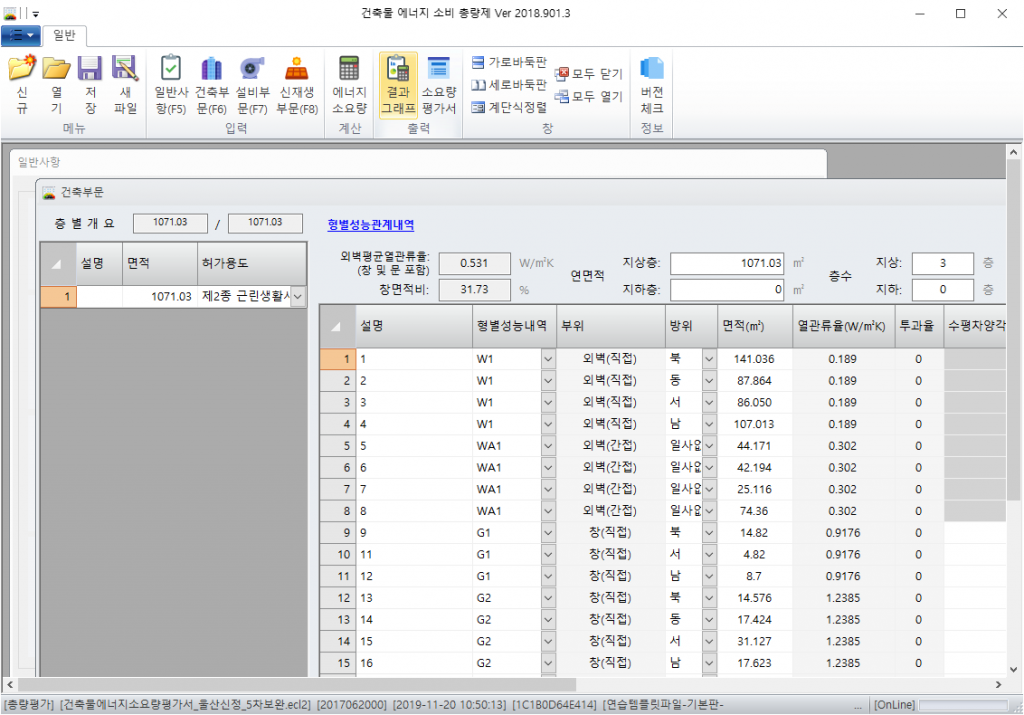Click the 외벽평균열관류율 value field 0.531
1024x715 pixels.
[x=474, y=263]
